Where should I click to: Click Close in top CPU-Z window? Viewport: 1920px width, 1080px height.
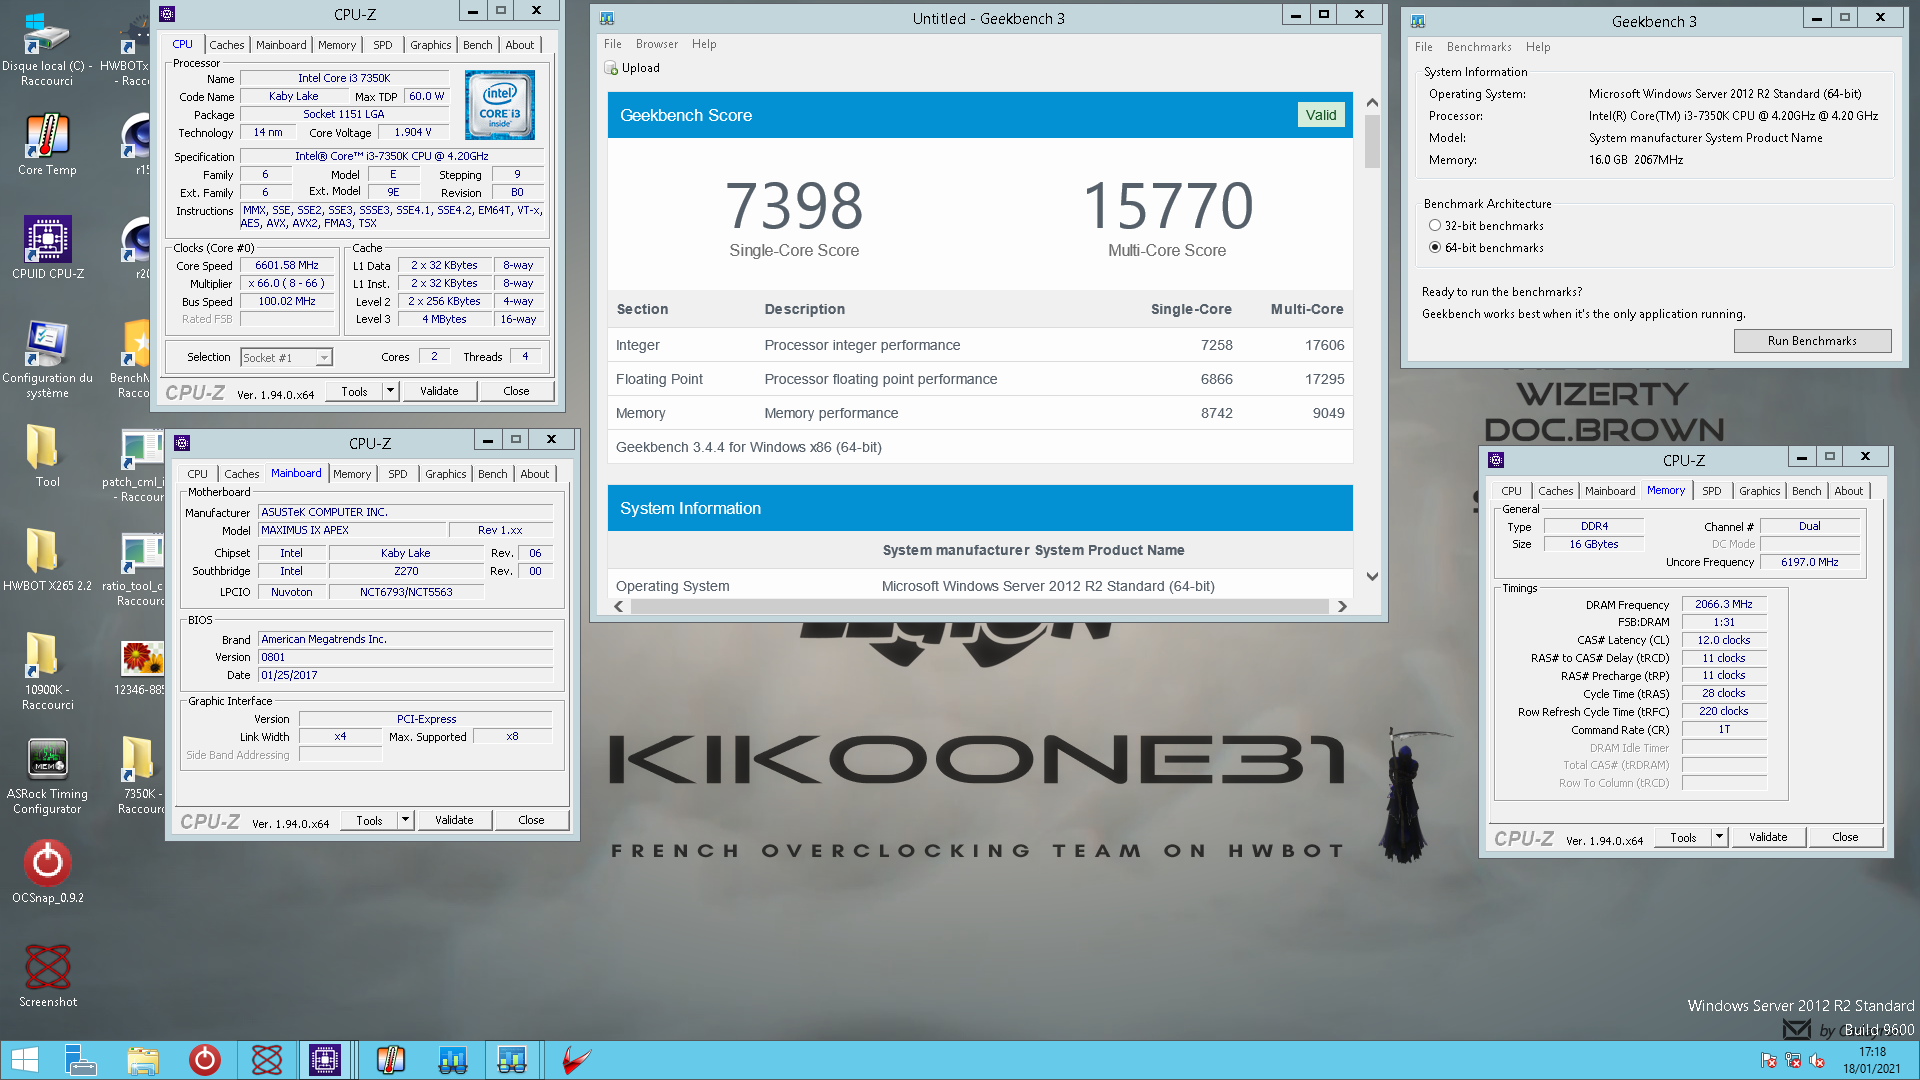pos(516,391)
